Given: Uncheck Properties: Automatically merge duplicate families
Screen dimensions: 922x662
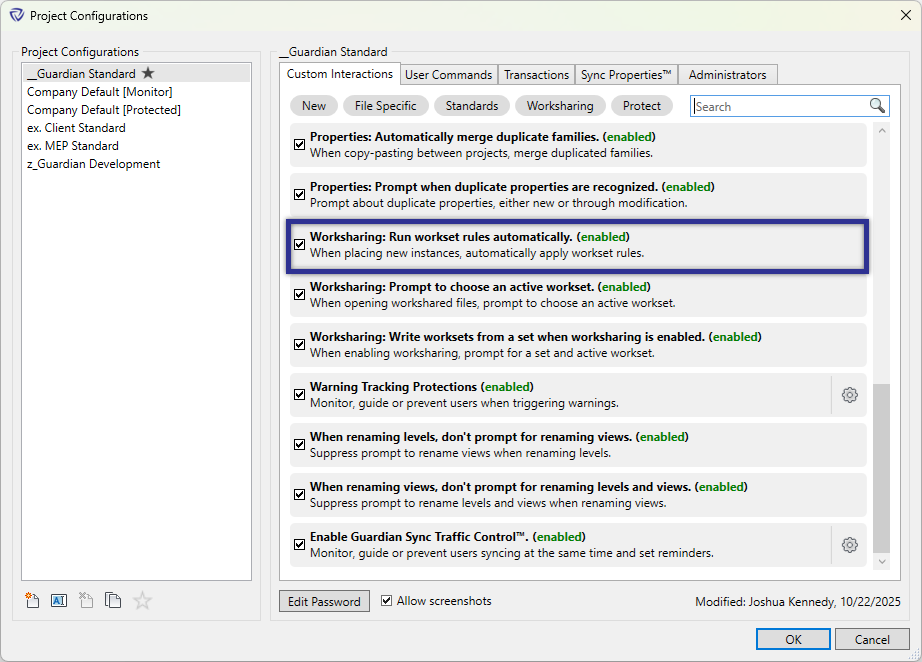Looking at the screenshot, I should tap(299, 144).
